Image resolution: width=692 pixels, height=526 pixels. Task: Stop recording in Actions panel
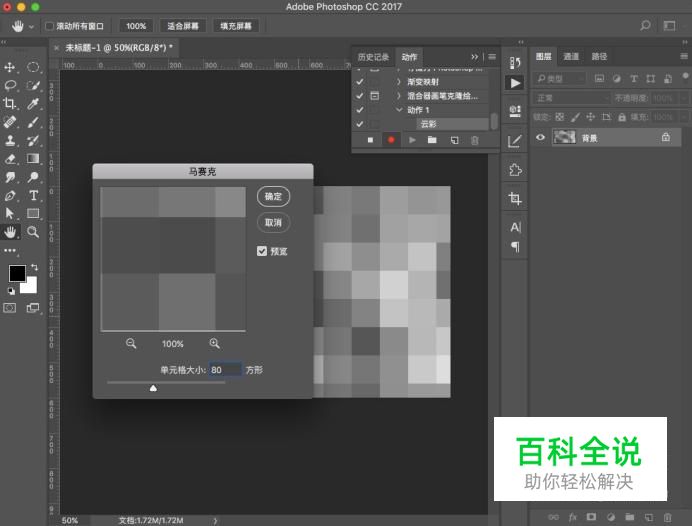point(370,140)
